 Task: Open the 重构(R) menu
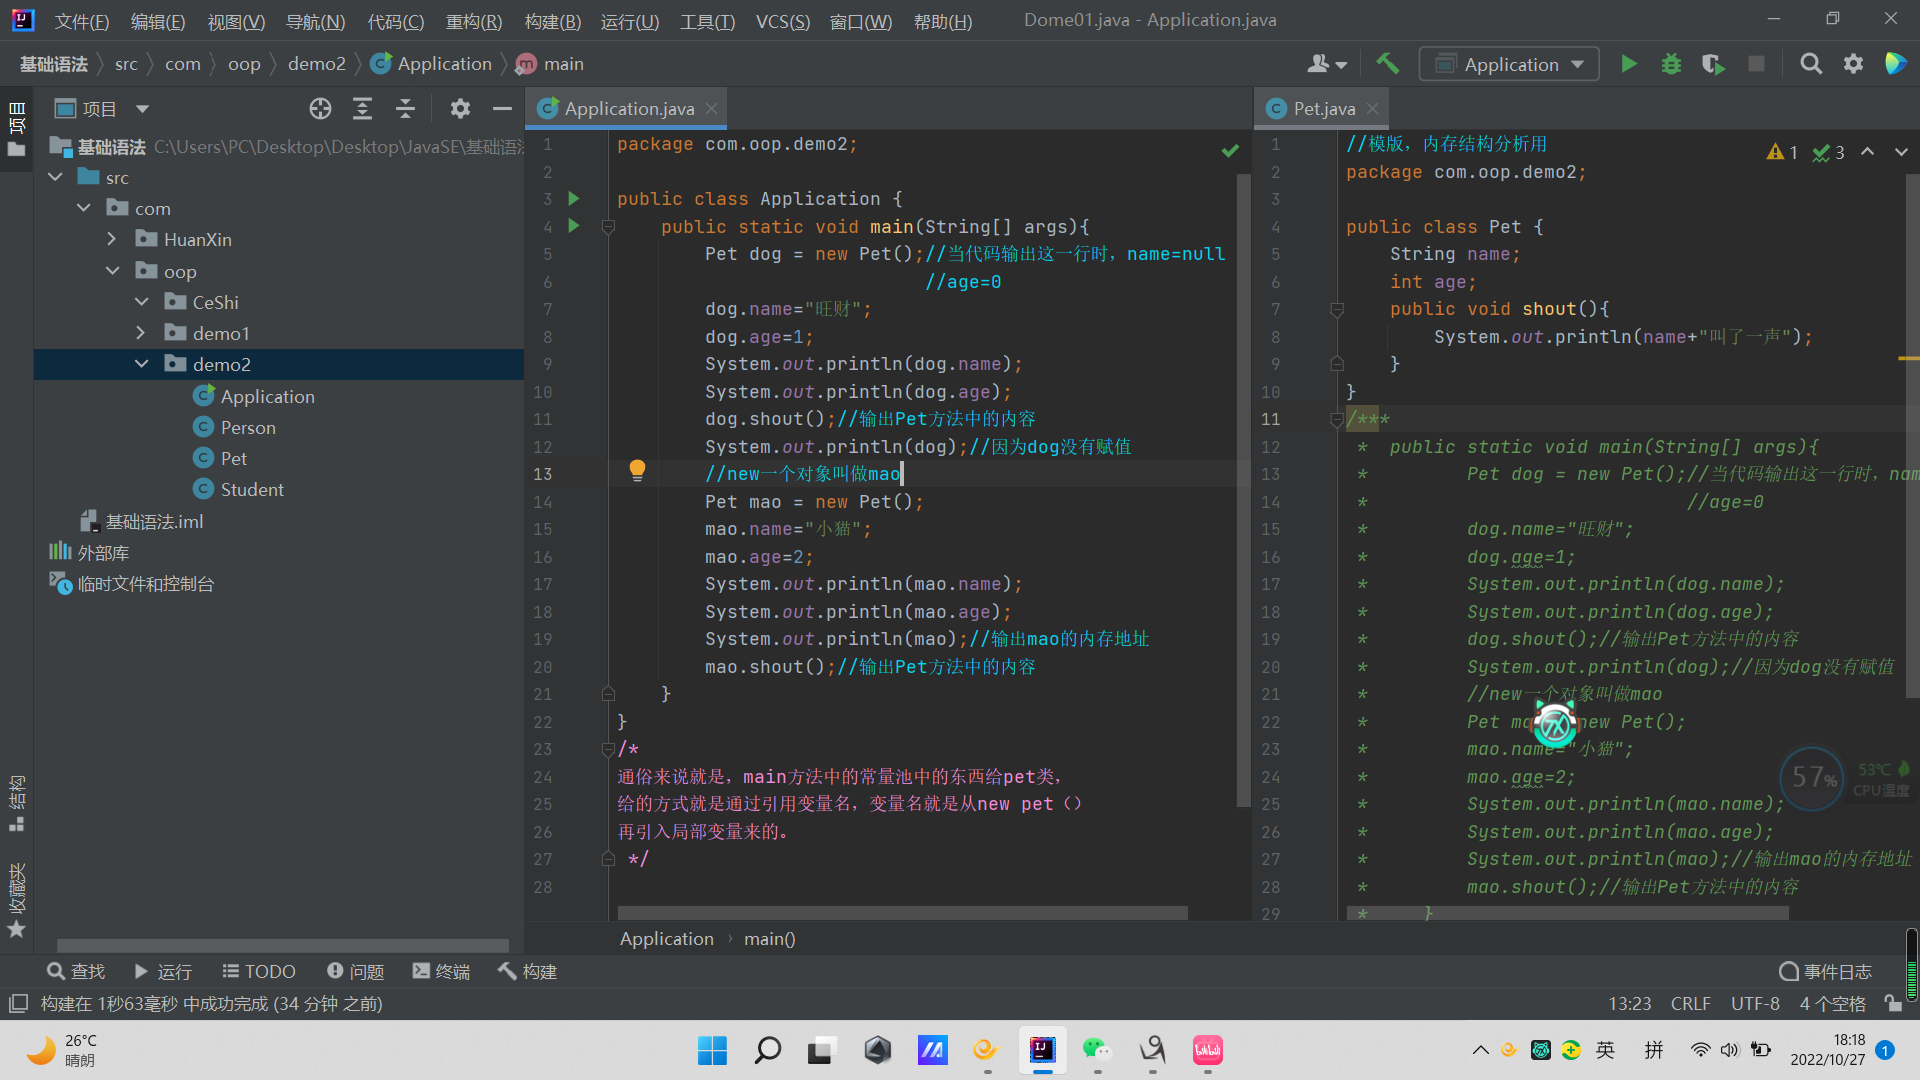point(473,21)
